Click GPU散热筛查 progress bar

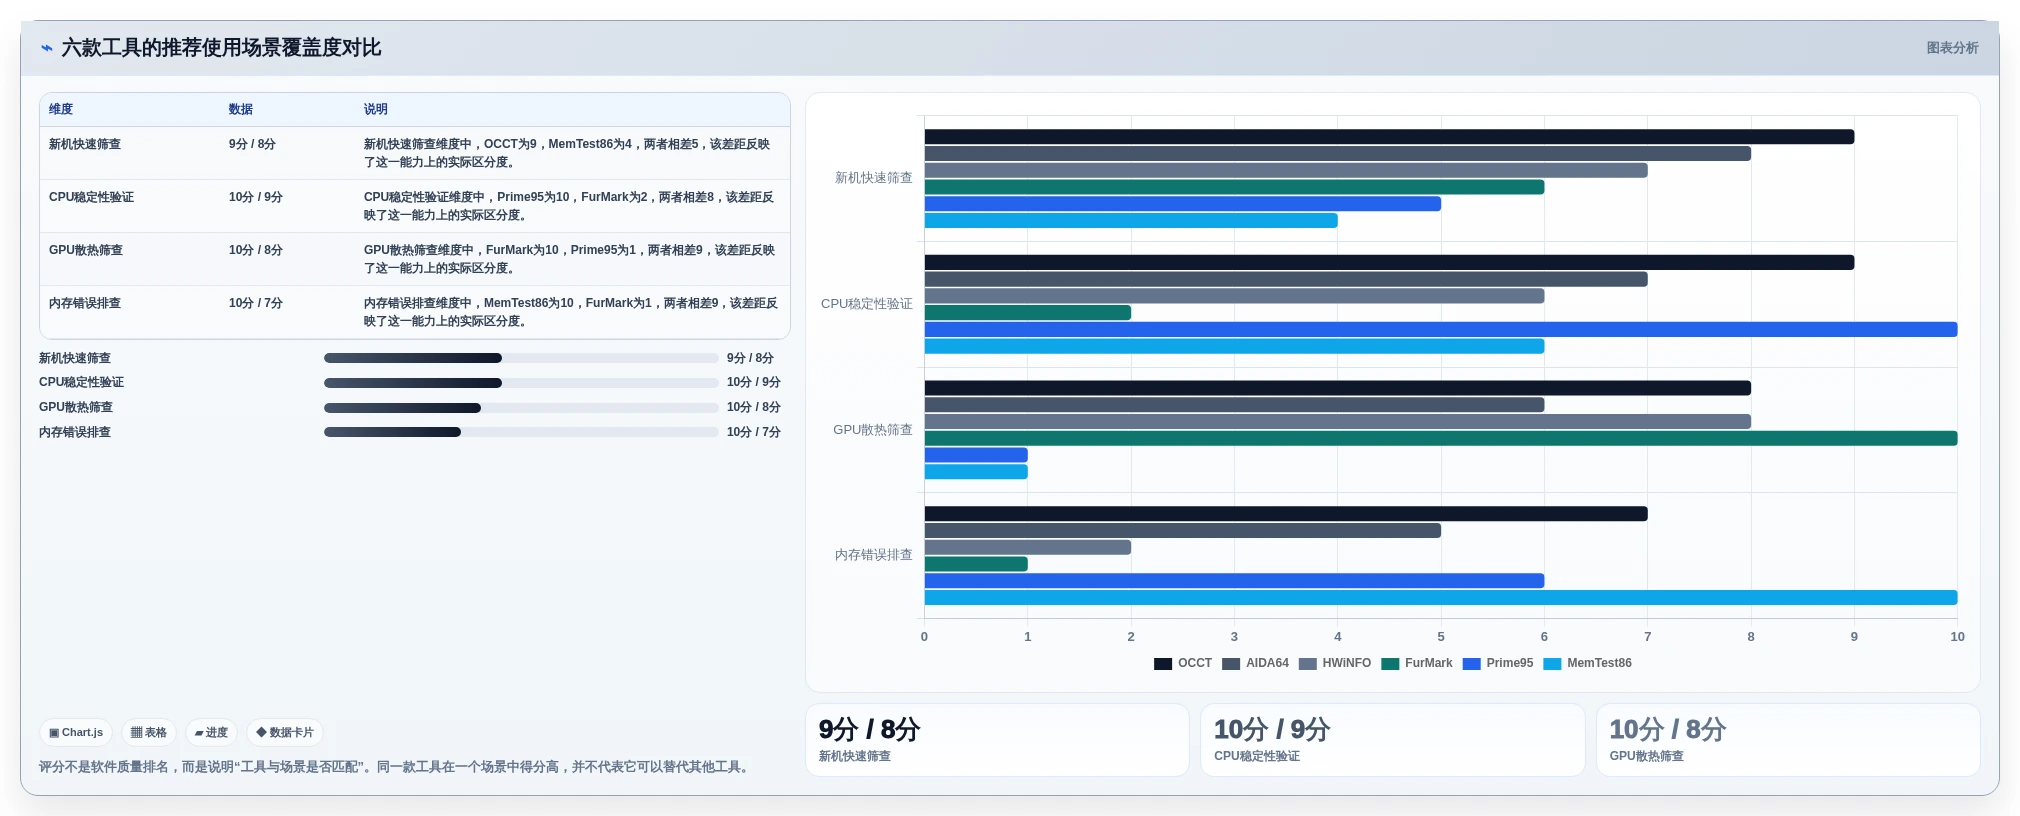pyautogui.click(x=521, y=408)
